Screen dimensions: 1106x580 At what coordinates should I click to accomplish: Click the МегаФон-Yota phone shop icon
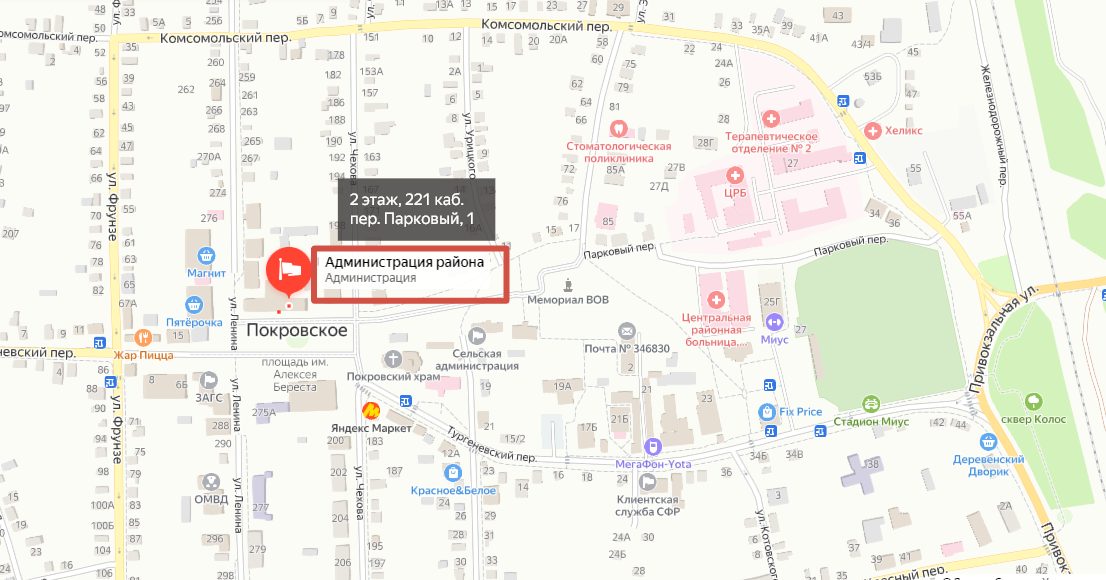point(653,447)
